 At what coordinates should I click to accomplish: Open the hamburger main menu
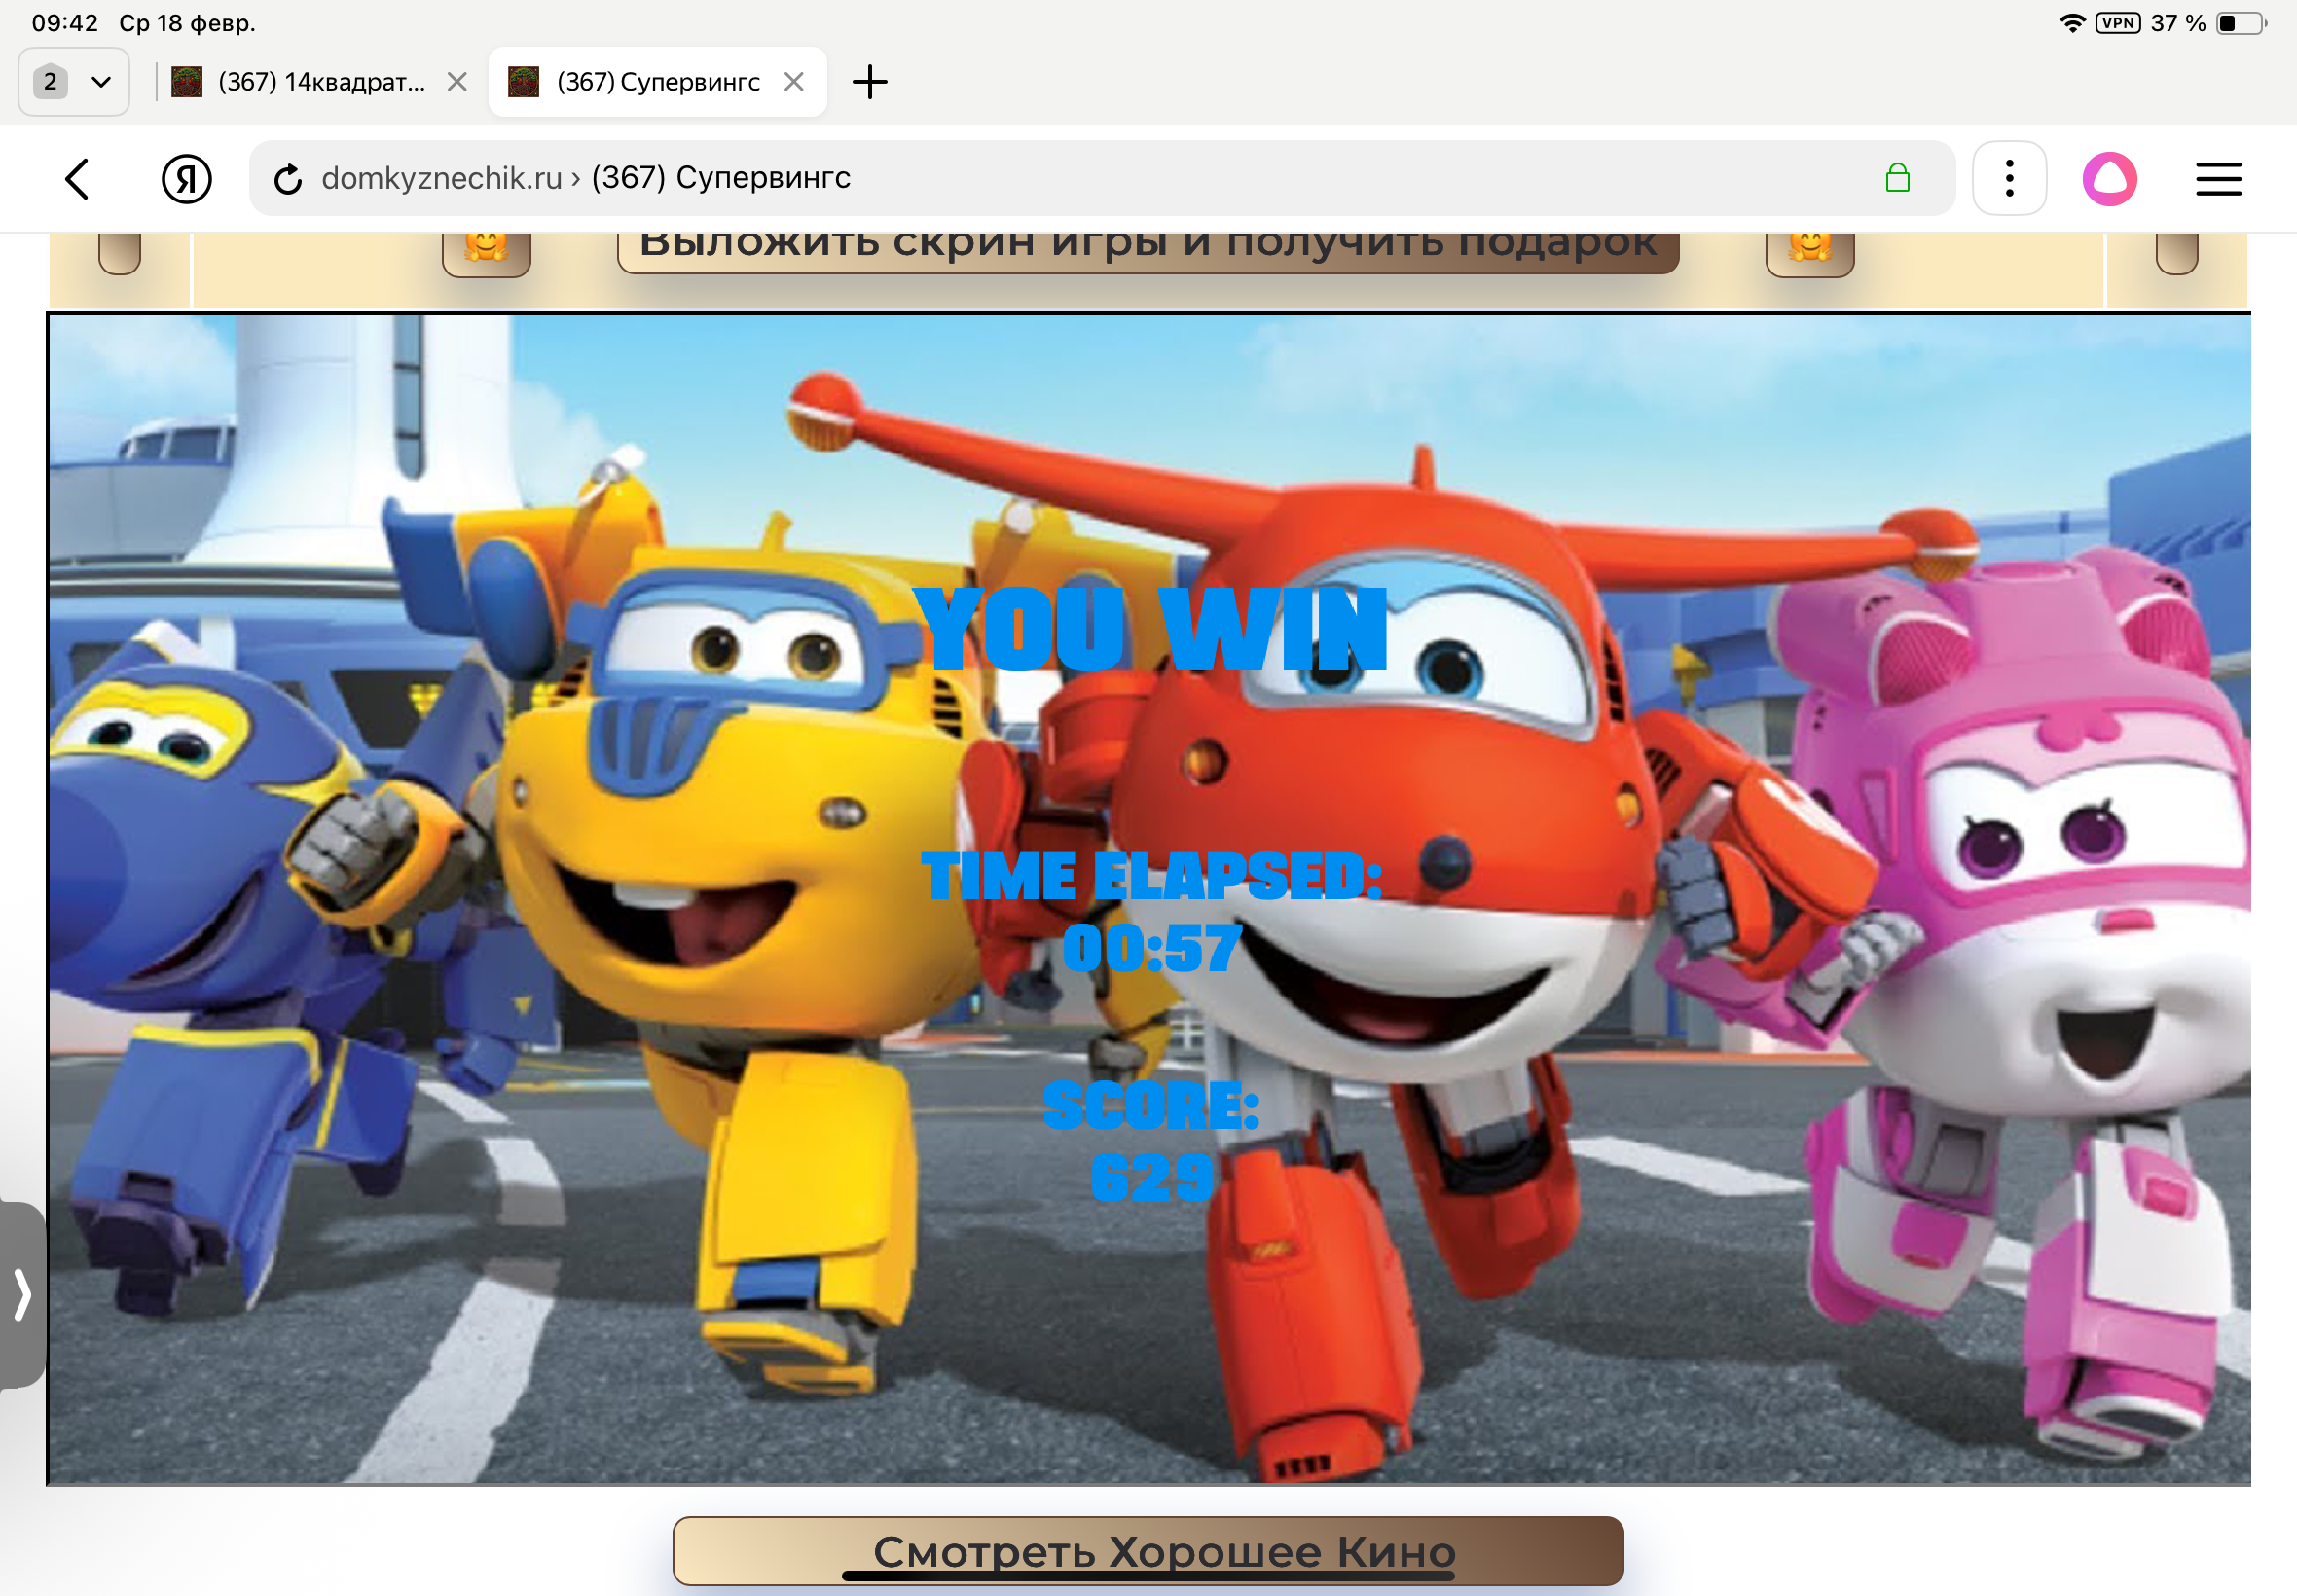tap(2218, 179)
